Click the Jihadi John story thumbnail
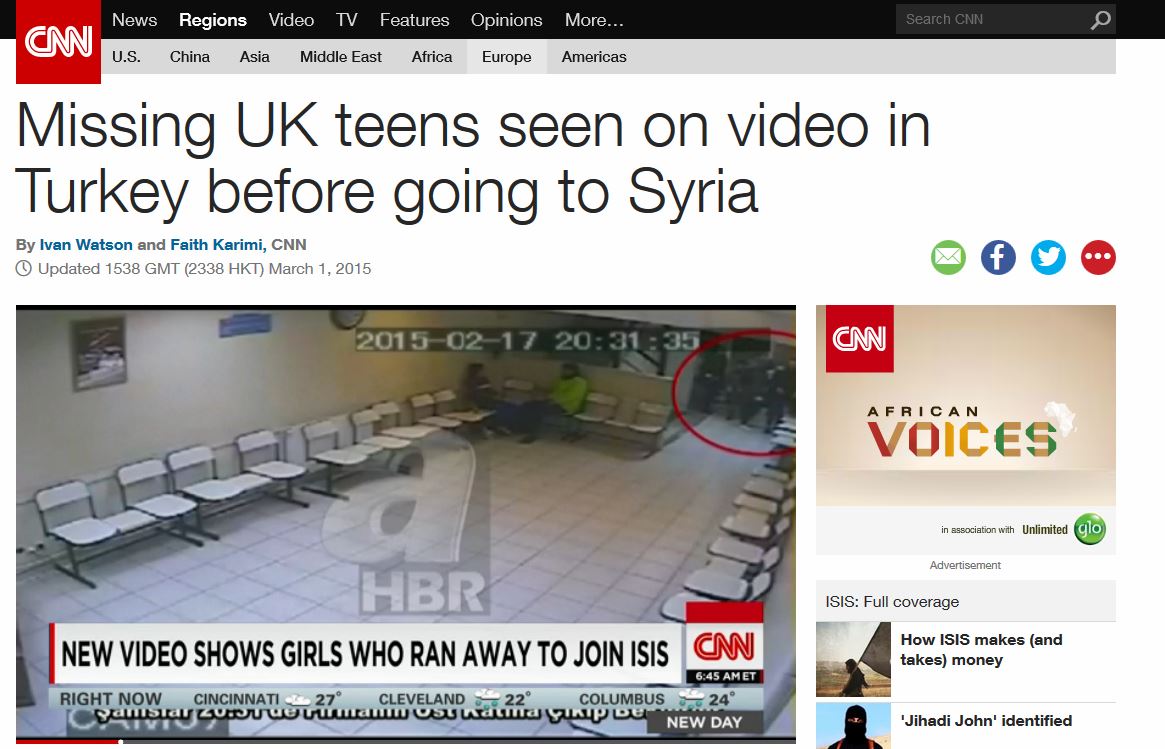This screenshot has height=749, width=1165. (x=853, y=726)
